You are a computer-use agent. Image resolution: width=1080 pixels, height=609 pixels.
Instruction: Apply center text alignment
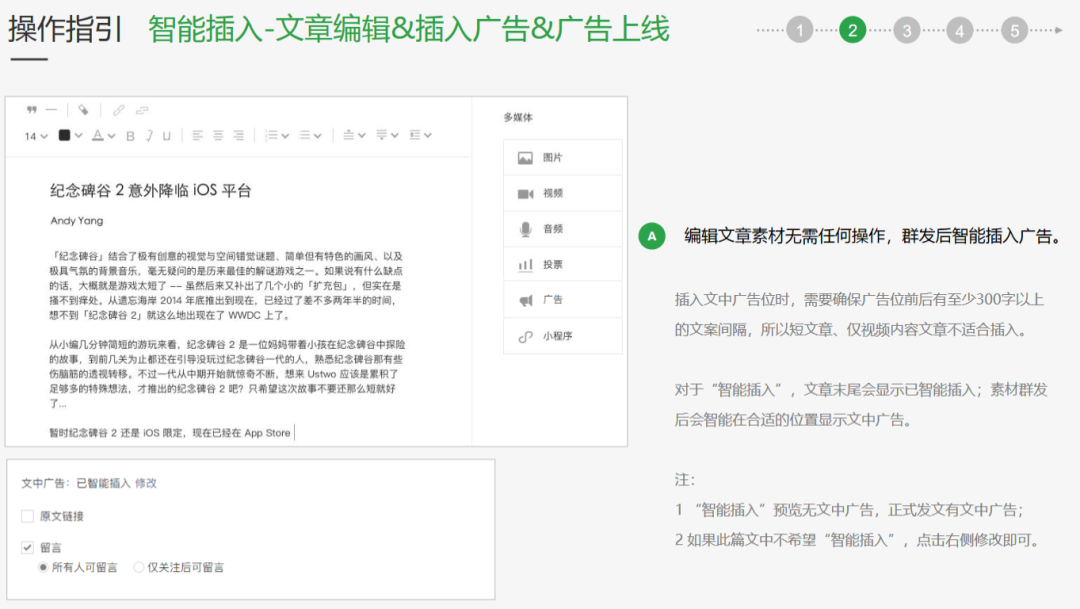click(x=218, y=134)
